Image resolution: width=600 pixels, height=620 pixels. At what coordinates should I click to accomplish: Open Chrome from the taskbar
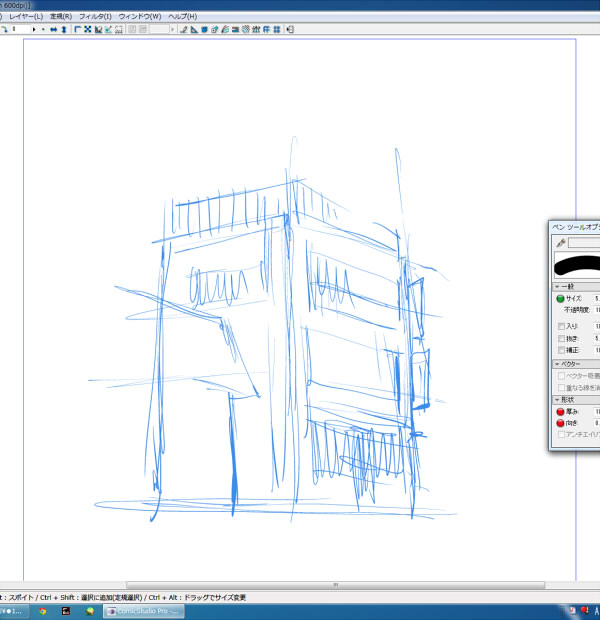[42, 611]
